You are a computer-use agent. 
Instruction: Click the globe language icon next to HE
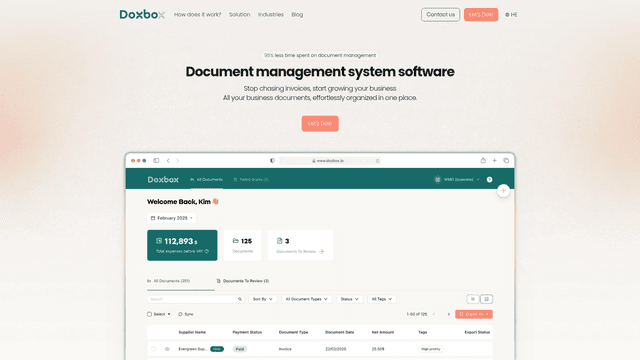click(x=507, y=15)
